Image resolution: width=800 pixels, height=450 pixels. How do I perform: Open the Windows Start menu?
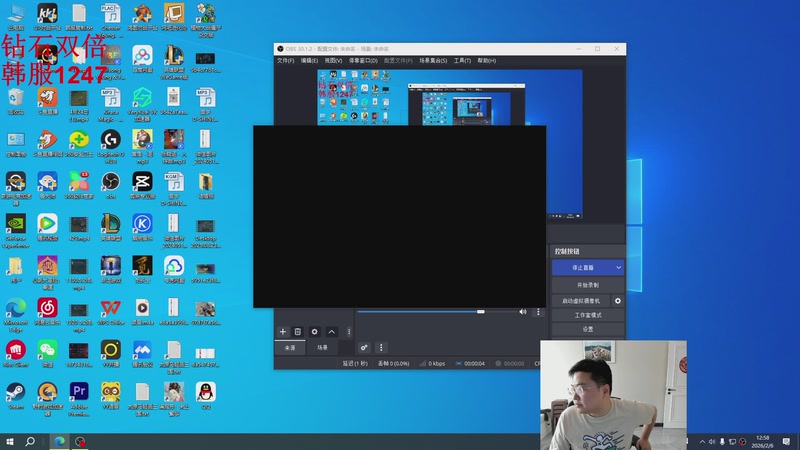tap(10, 441)
